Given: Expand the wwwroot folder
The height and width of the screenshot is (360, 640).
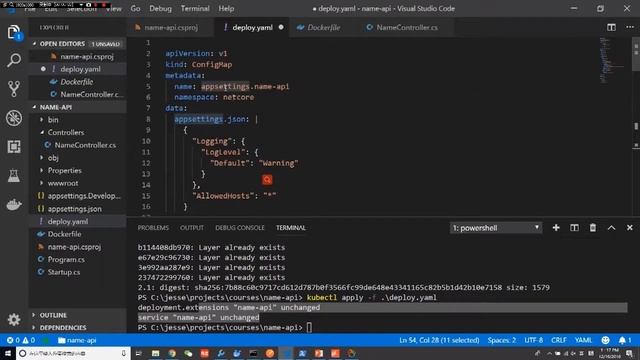Looking at the screenshot, I should [x=42, y=183].
